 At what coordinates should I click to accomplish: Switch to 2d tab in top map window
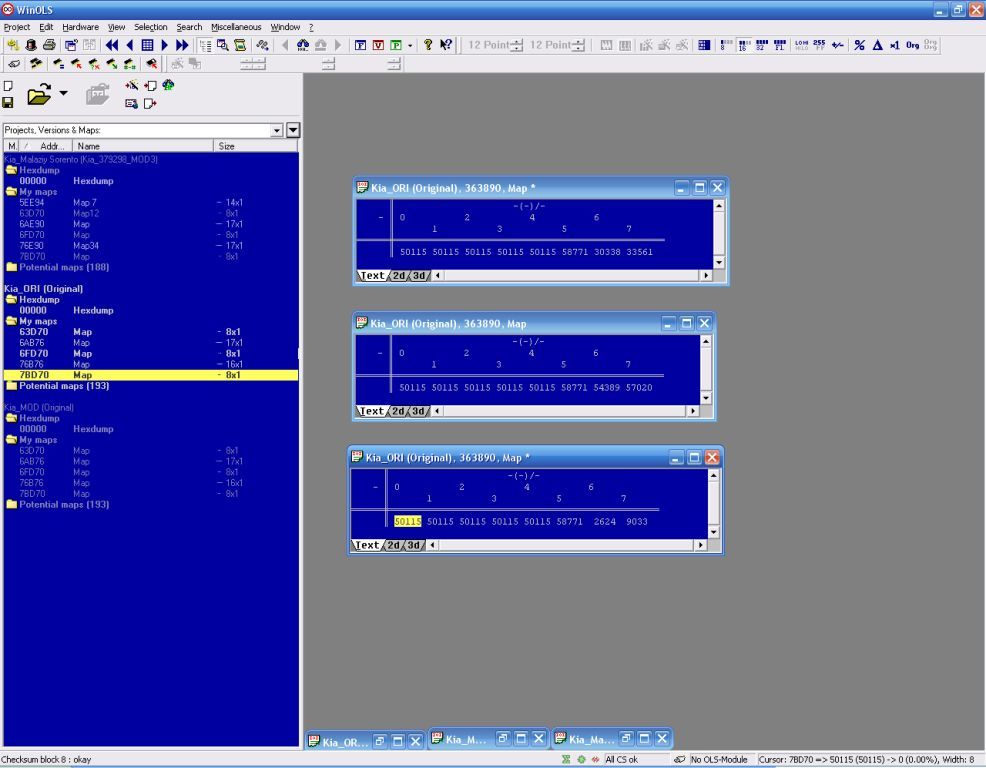point(399,275)
